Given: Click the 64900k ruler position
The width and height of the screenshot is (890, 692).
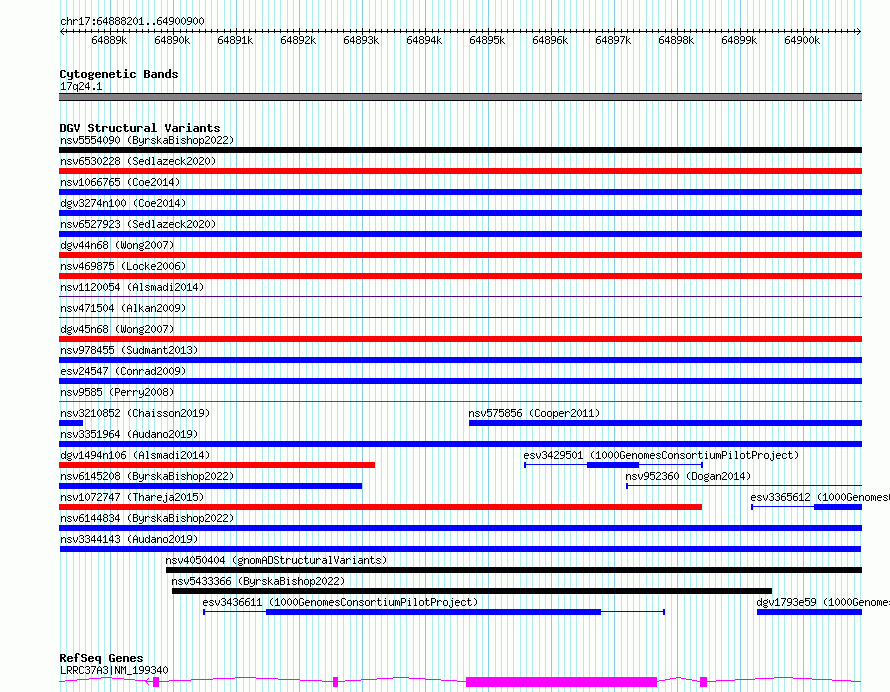Looking at the screenshot, I should point(802,40).
